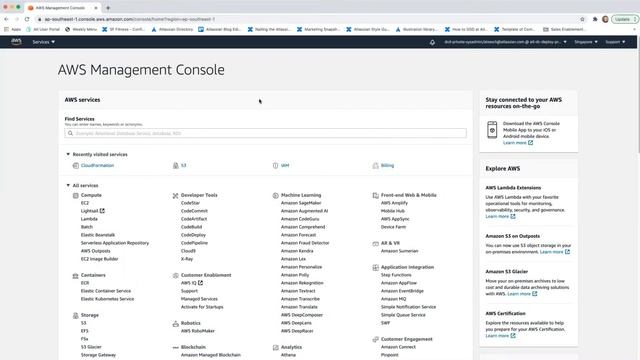
Task: Open the account user dropdown
Action: pyautogui.click(x=505, y=42)
